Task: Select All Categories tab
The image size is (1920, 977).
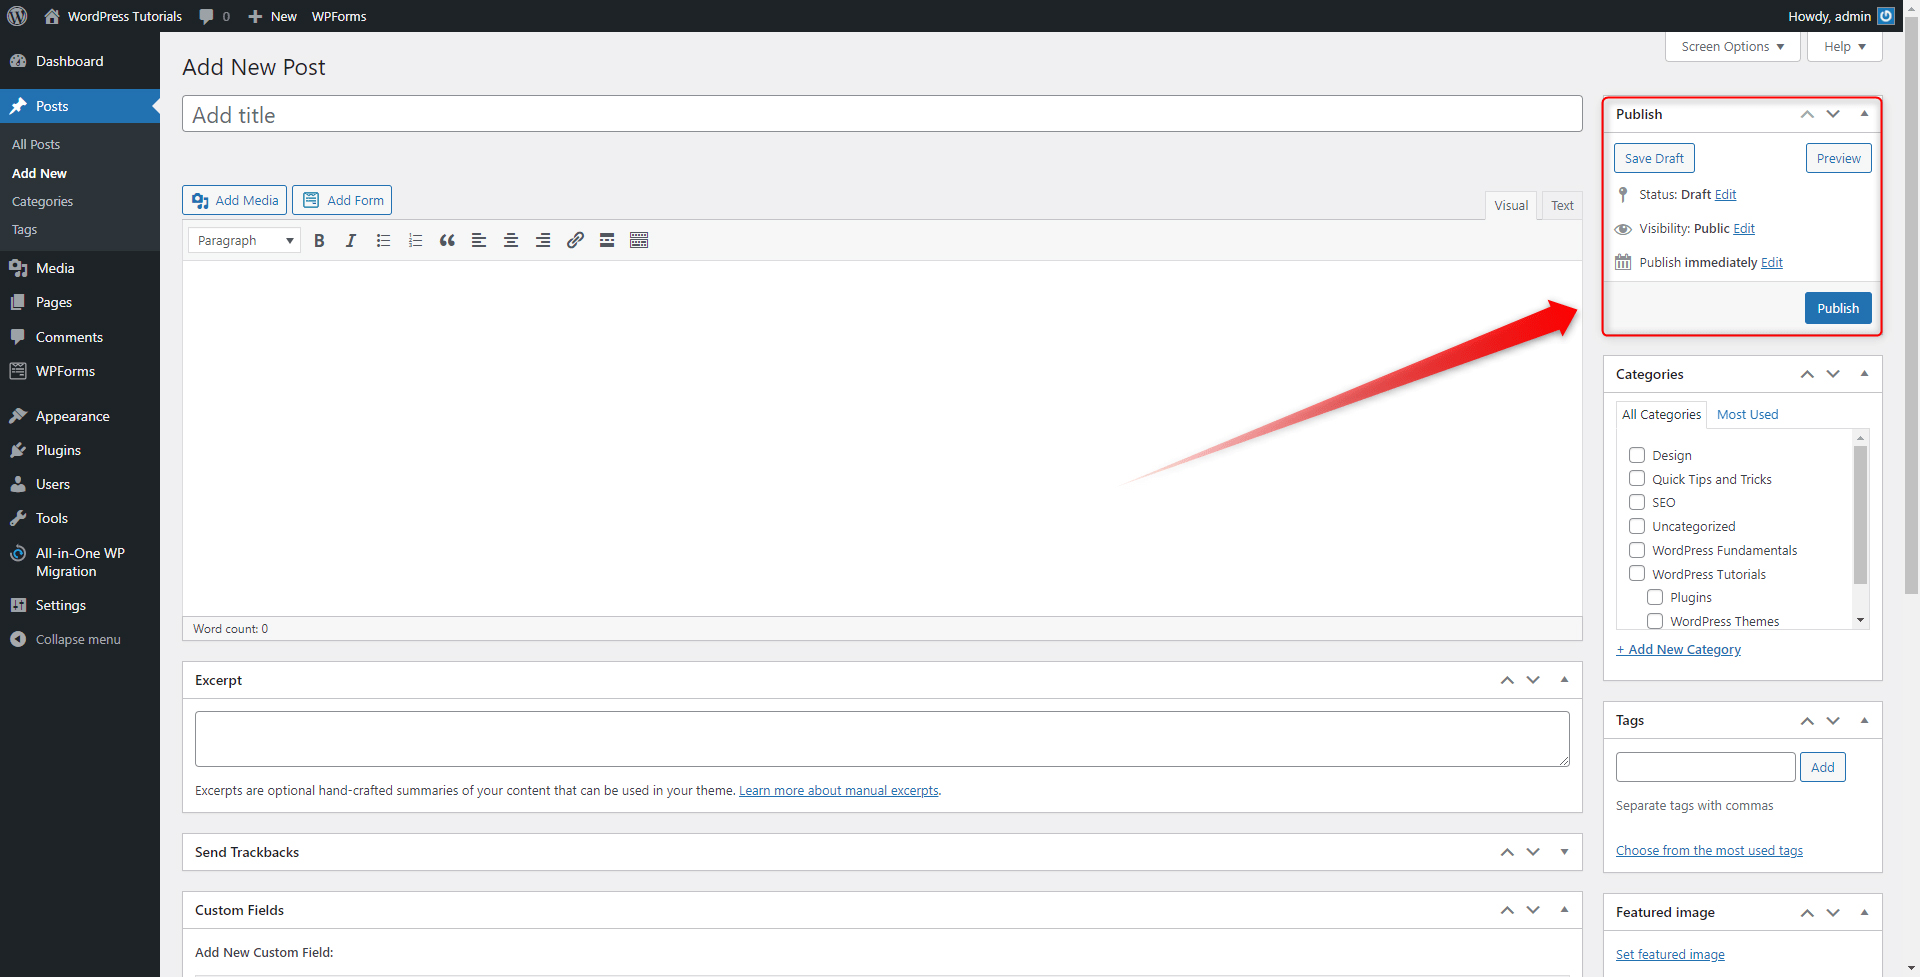Action: click(1661, 414)
